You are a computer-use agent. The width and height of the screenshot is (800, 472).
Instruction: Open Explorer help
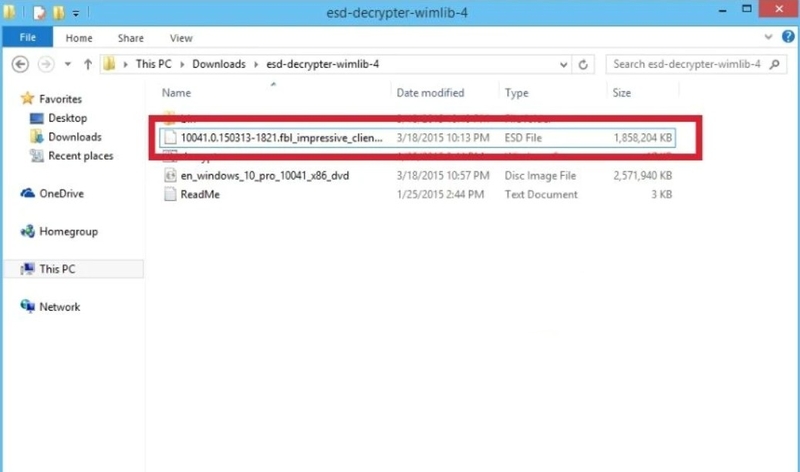(x=788, y=37)
